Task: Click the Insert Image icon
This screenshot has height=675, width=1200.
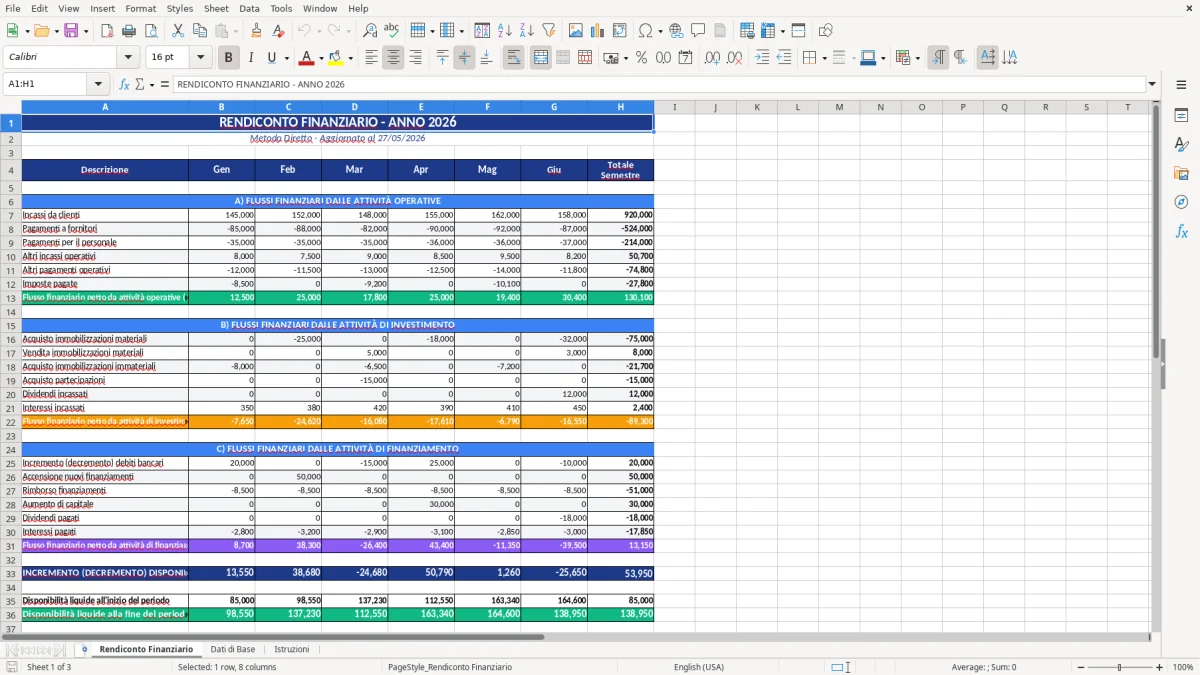Action: click(x=575, y=31)
